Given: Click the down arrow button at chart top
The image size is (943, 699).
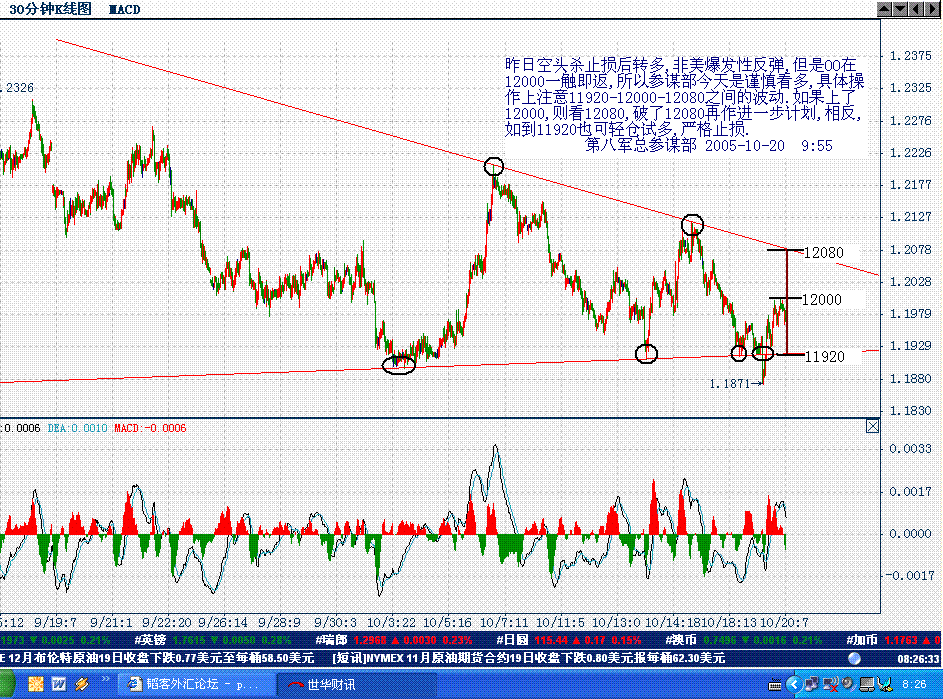Looking at the screenshot, I should (900, 9).
